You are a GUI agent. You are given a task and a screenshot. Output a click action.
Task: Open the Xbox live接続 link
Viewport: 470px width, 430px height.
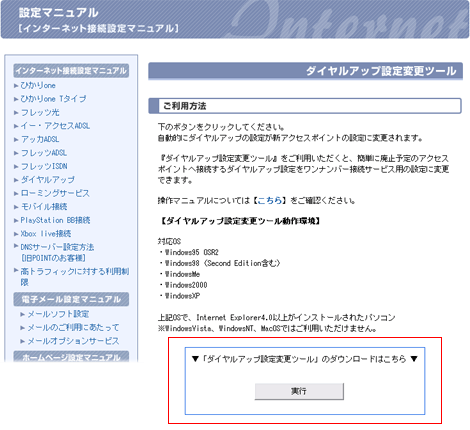click(46, 234)
